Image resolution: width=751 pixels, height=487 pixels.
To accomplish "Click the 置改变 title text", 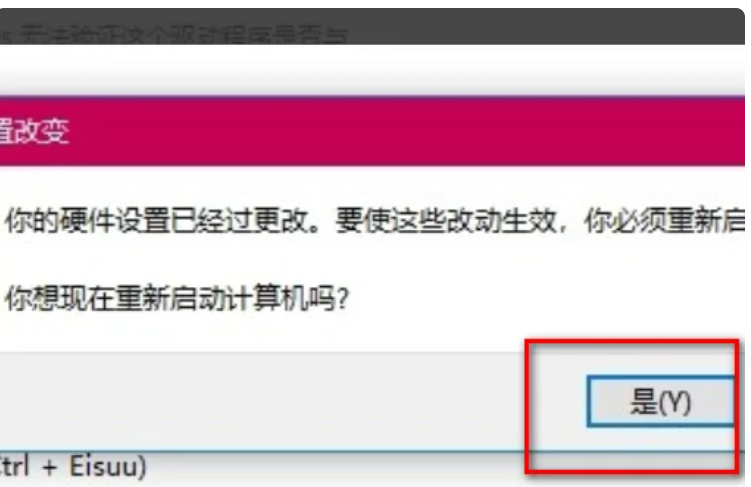I will pos(34,131).
